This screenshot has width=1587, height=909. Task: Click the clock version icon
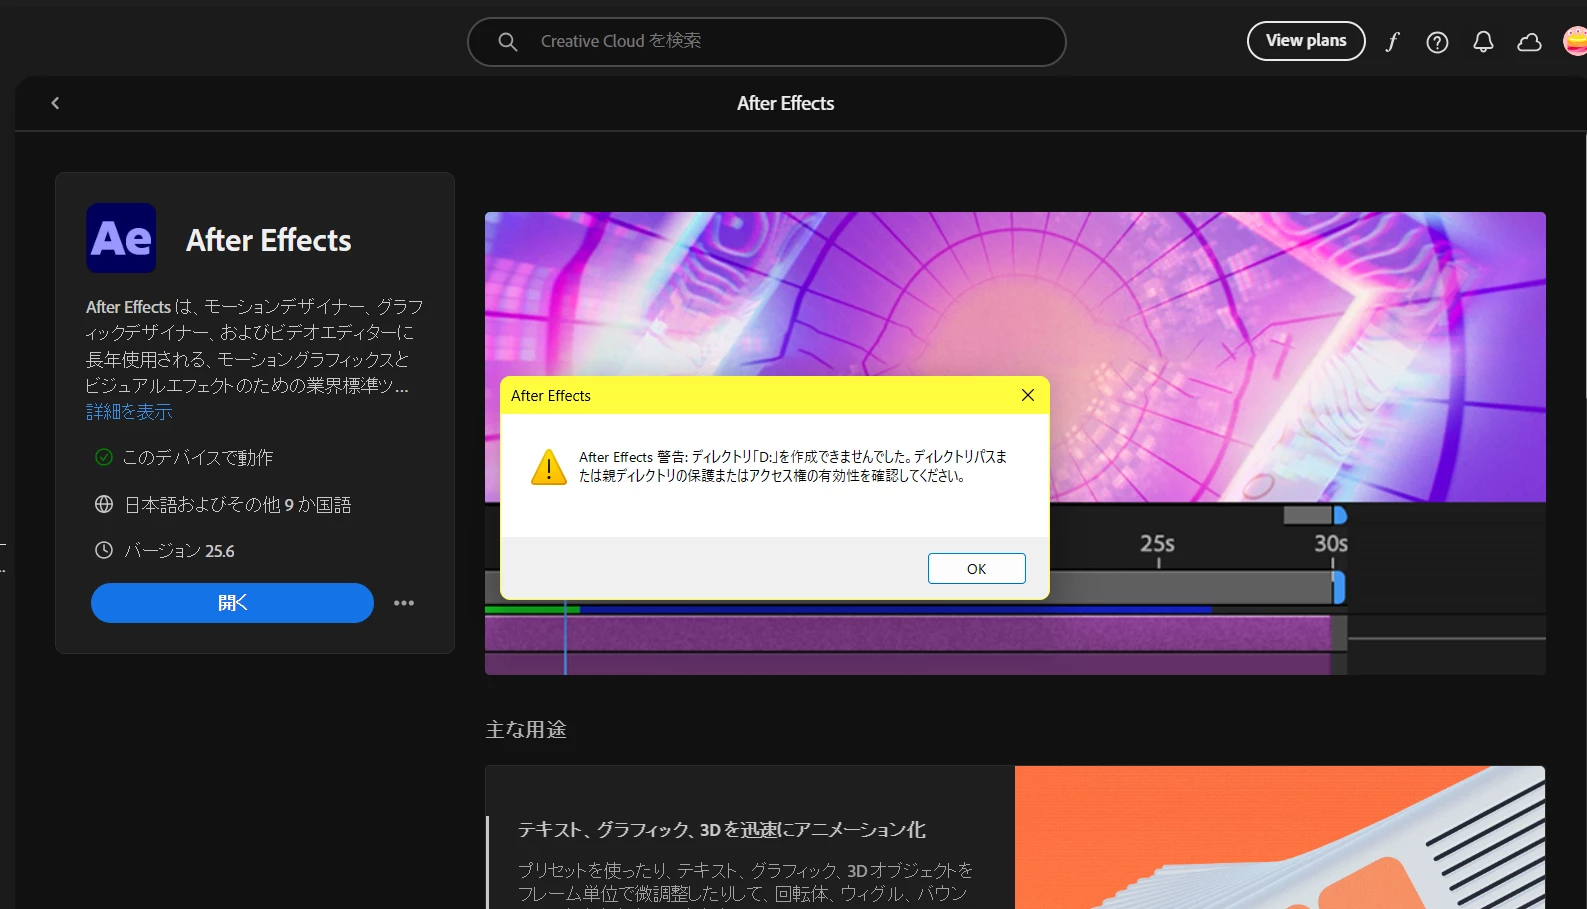pyautogui.click(x=104, y=550)
